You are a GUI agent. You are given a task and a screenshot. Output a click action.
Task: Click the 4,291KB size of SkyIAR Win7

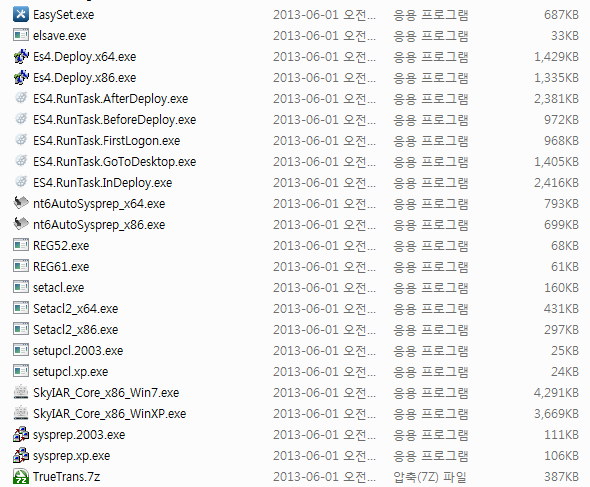click(556, 393)
